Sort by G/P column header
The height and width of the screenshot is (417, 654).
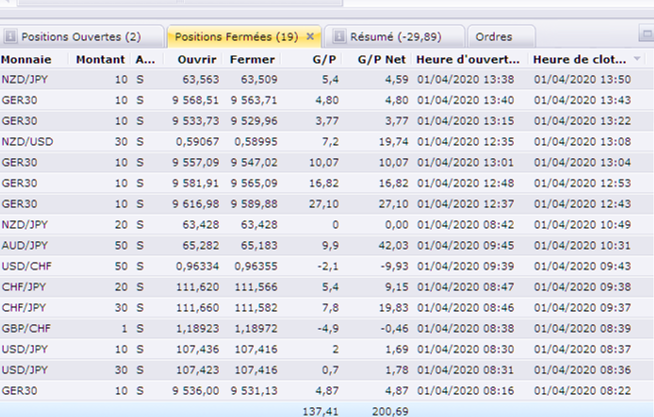[x=324, y=60]
